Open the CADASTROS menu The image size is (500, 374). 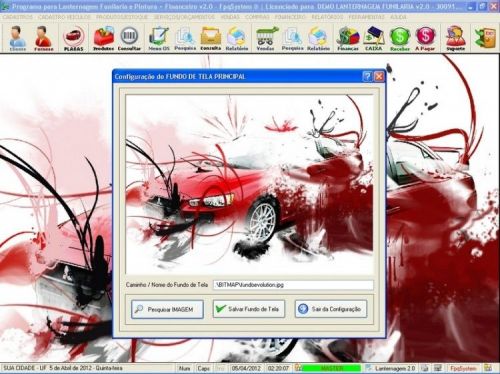18,17
